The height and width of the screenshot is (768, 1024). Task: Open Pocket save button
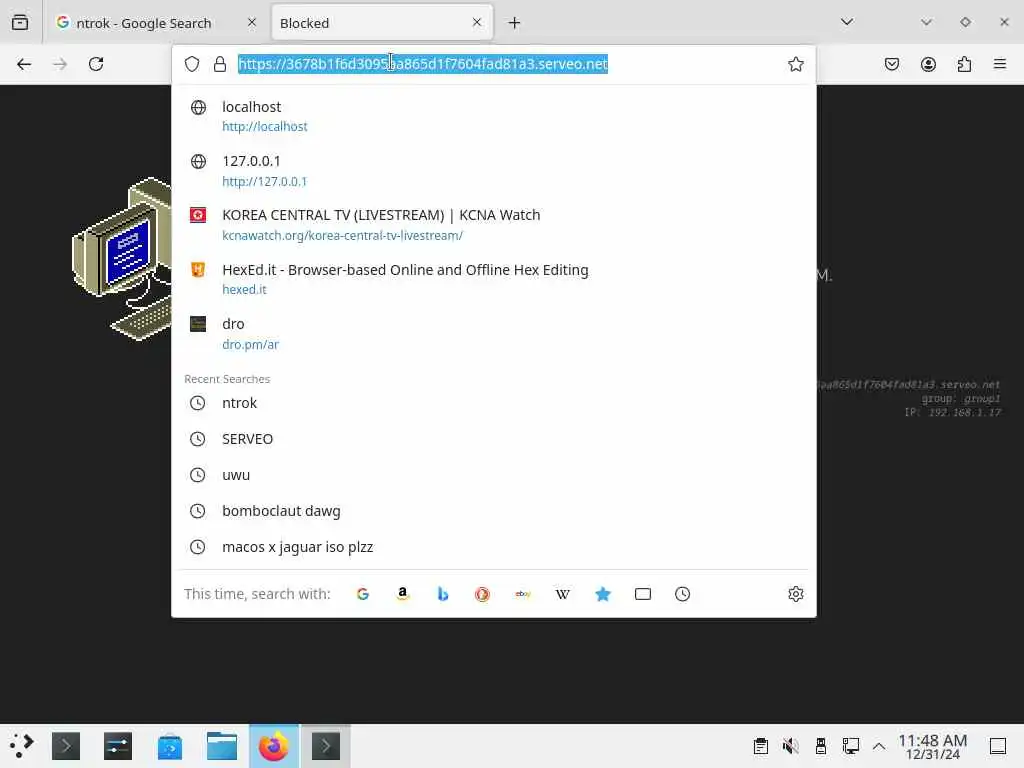[x=892, y=64]
